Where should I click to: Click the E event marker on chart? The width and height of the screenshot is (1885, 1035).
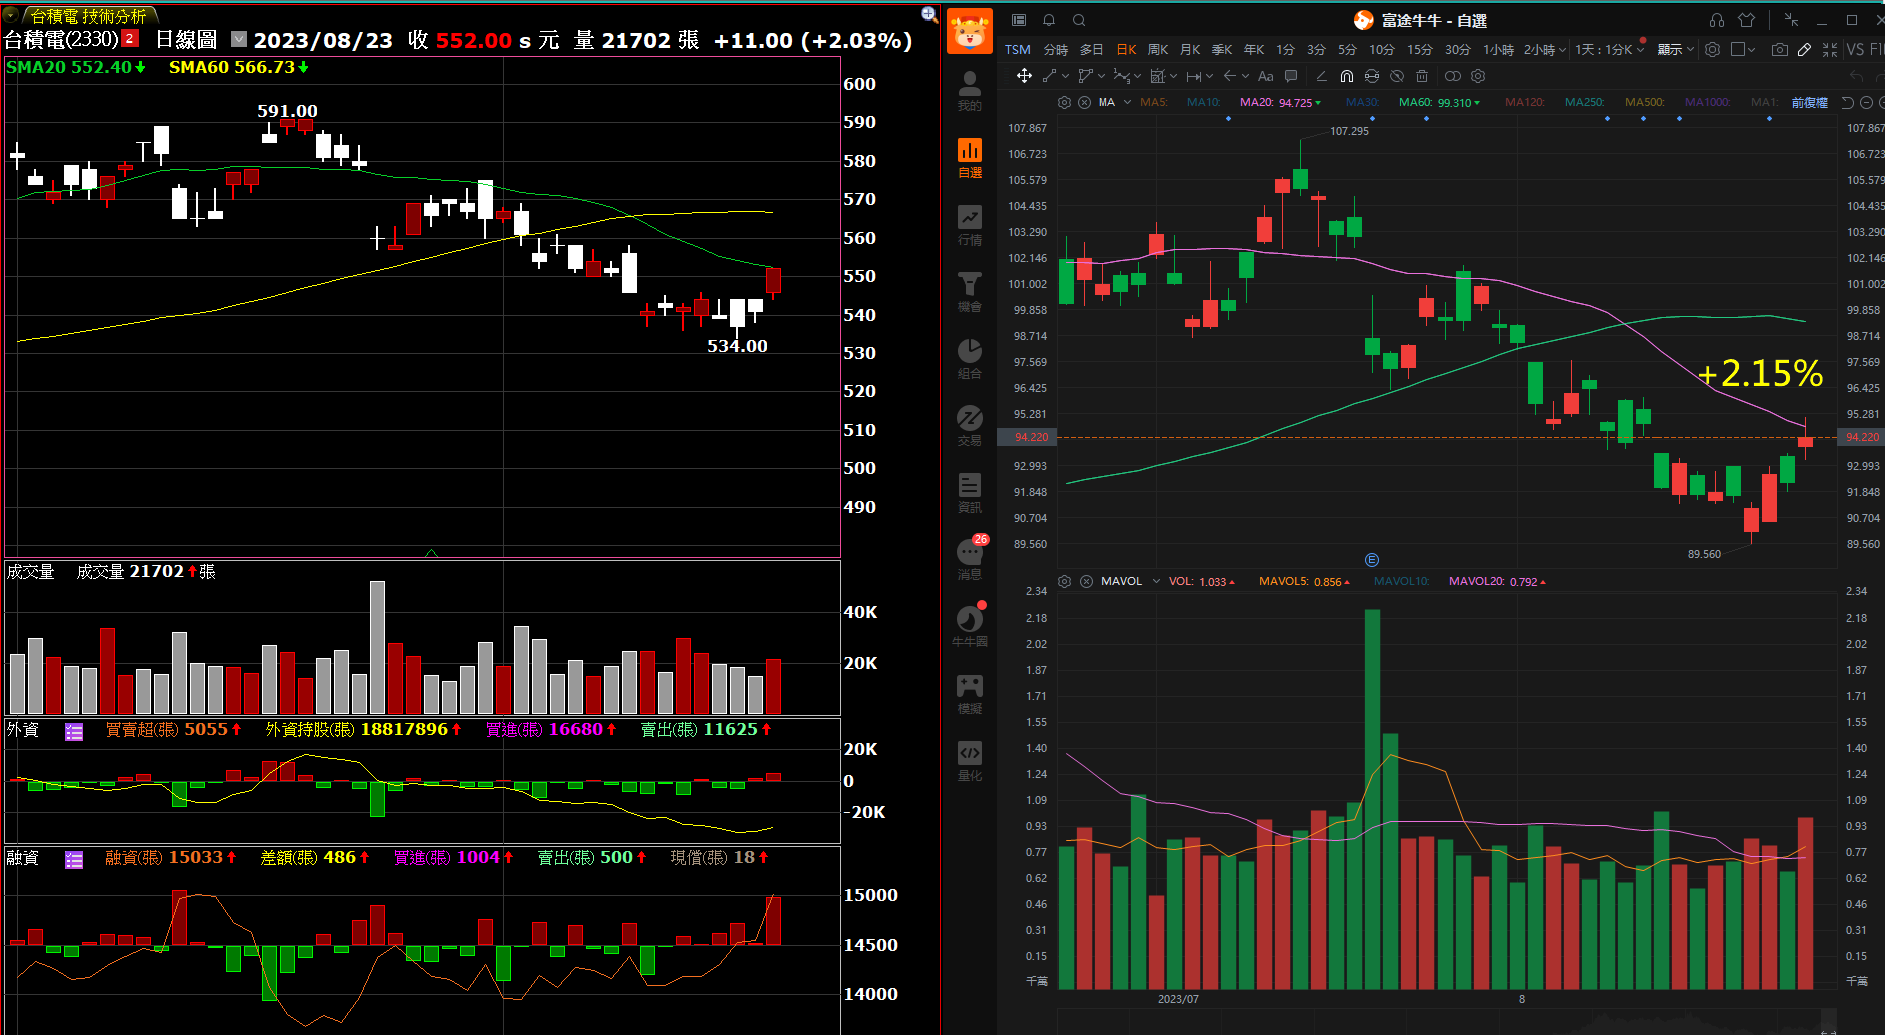[1372, 560]
